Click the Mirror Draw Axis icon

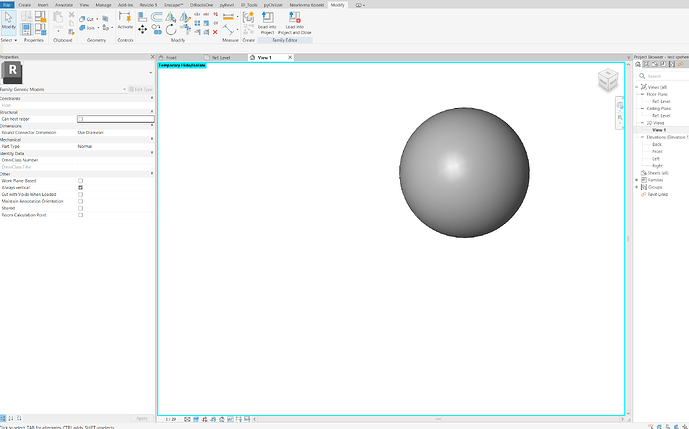pos(185,17)
